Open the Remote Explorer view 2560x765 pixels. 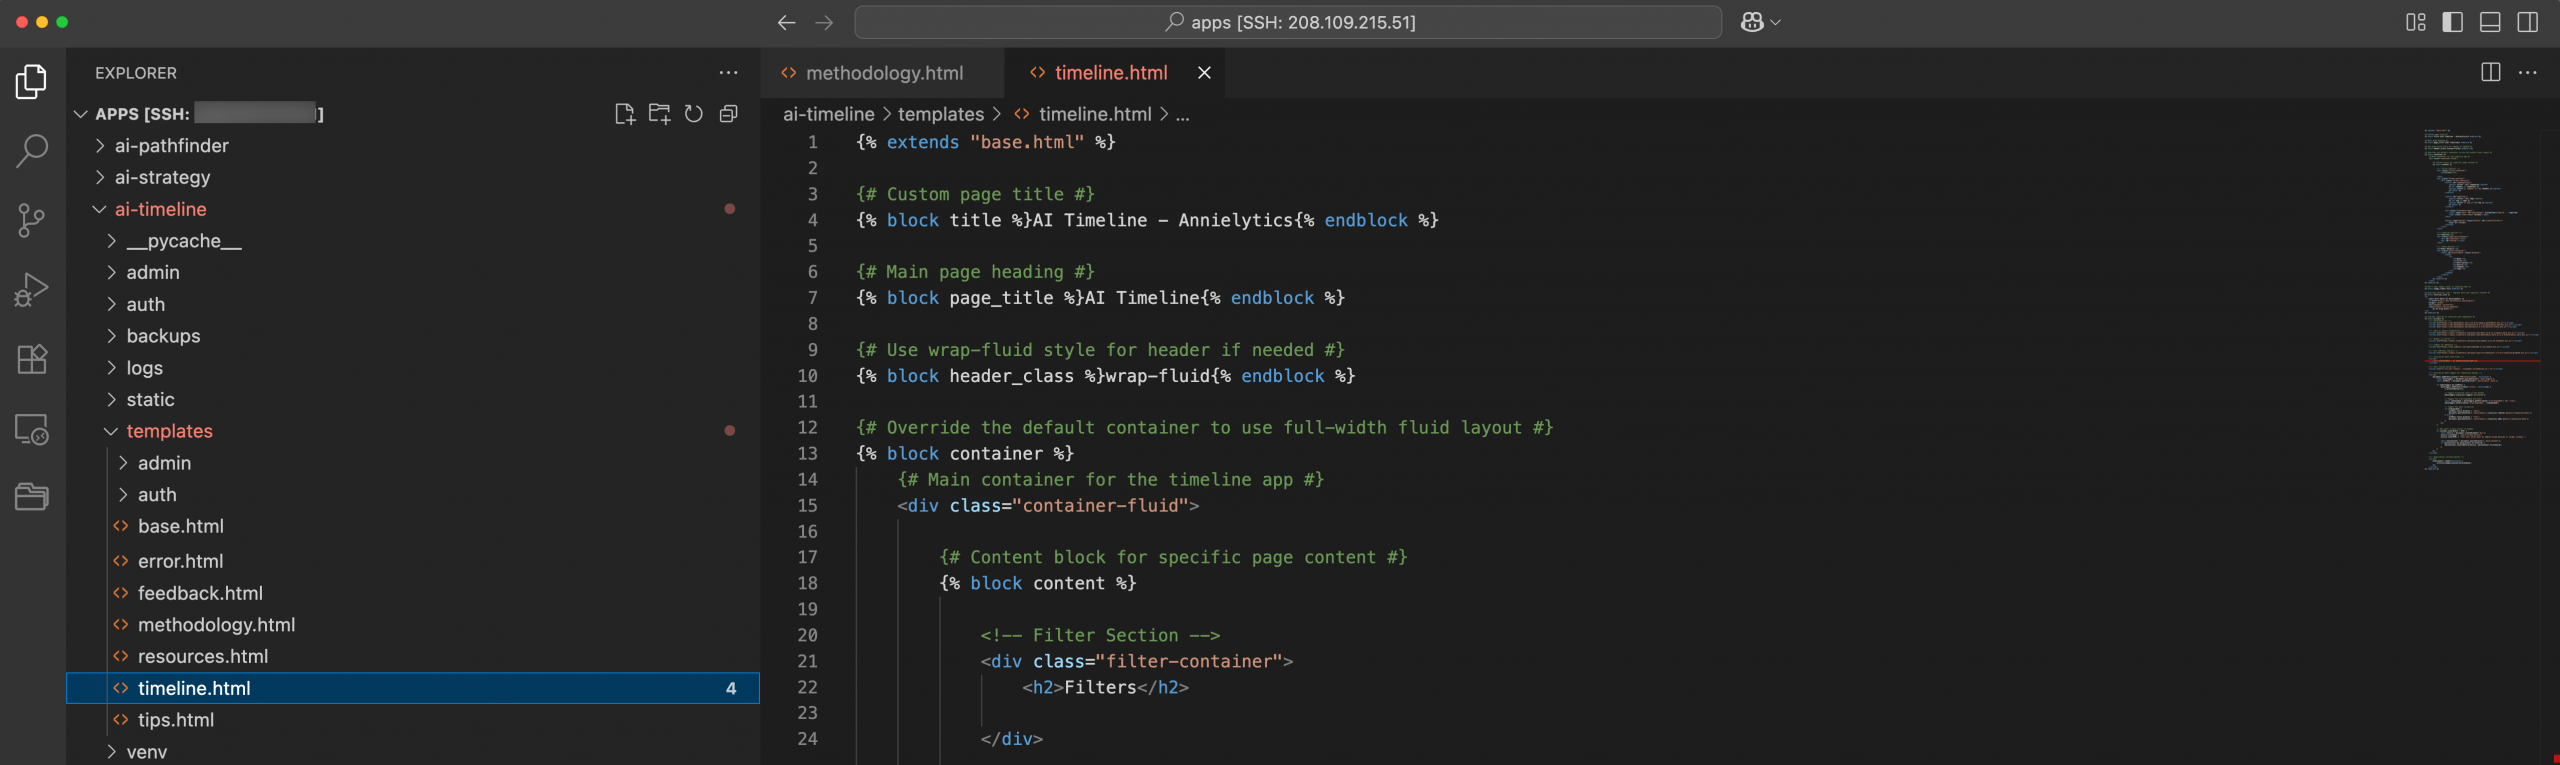pyautogui.click(x=32, y=429)
